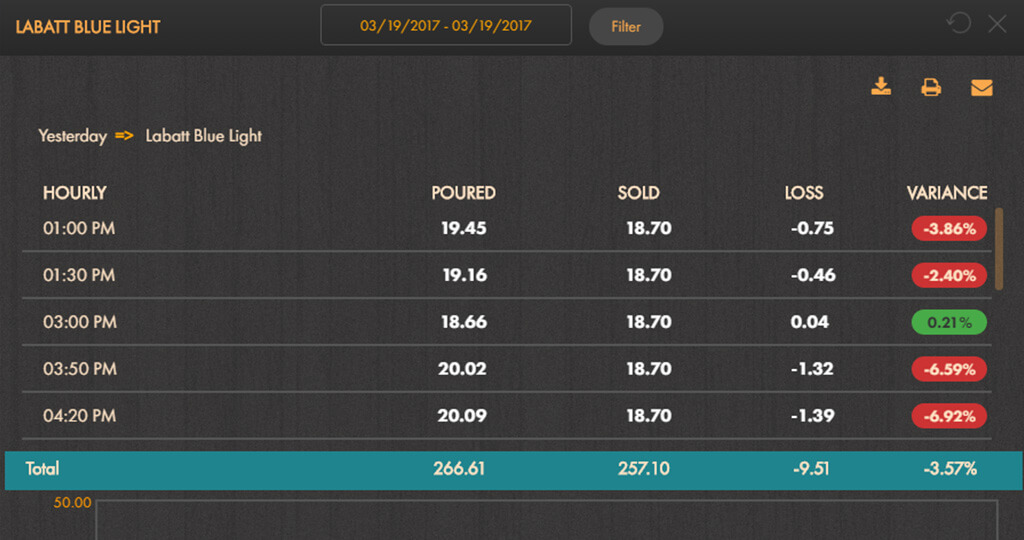Click the green 0.21% variance badge

pos(949,322)
